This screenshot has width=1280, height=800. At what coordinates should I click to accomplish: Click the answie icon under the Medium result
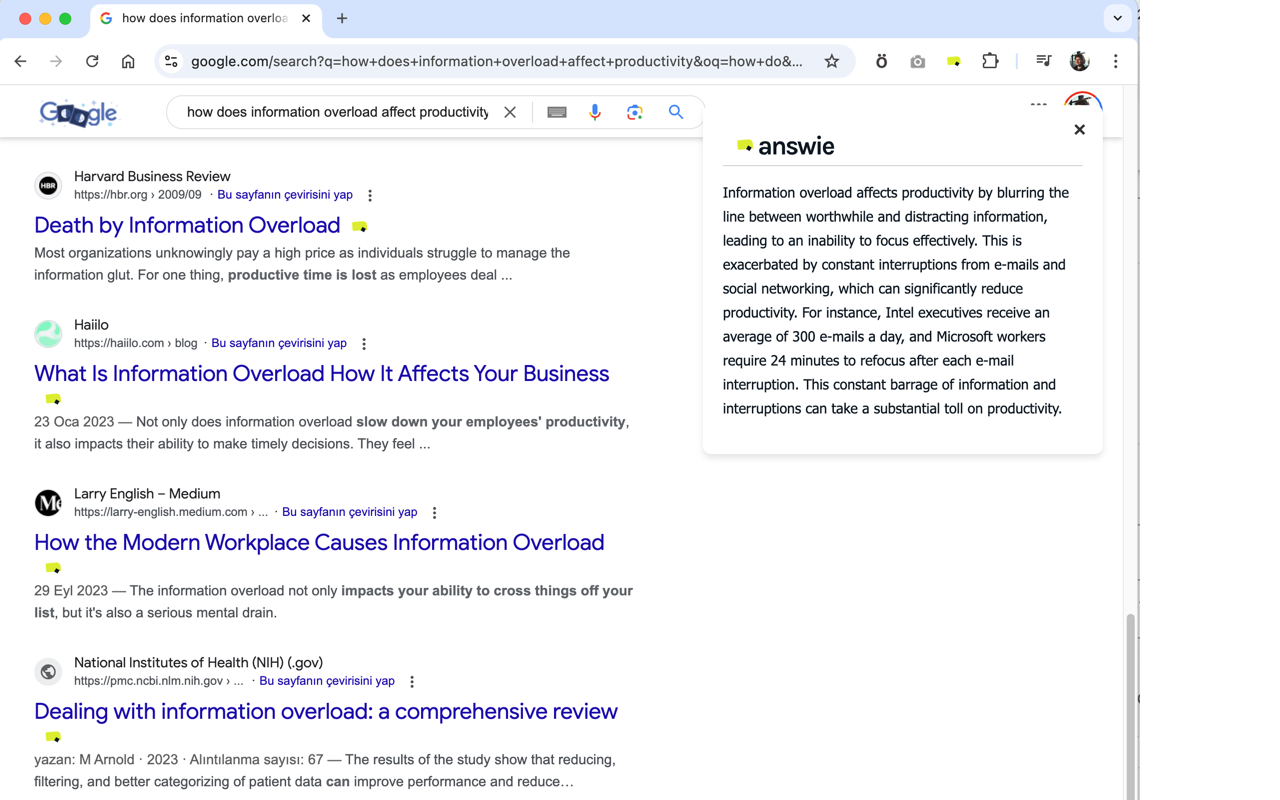tap(53, 568)
